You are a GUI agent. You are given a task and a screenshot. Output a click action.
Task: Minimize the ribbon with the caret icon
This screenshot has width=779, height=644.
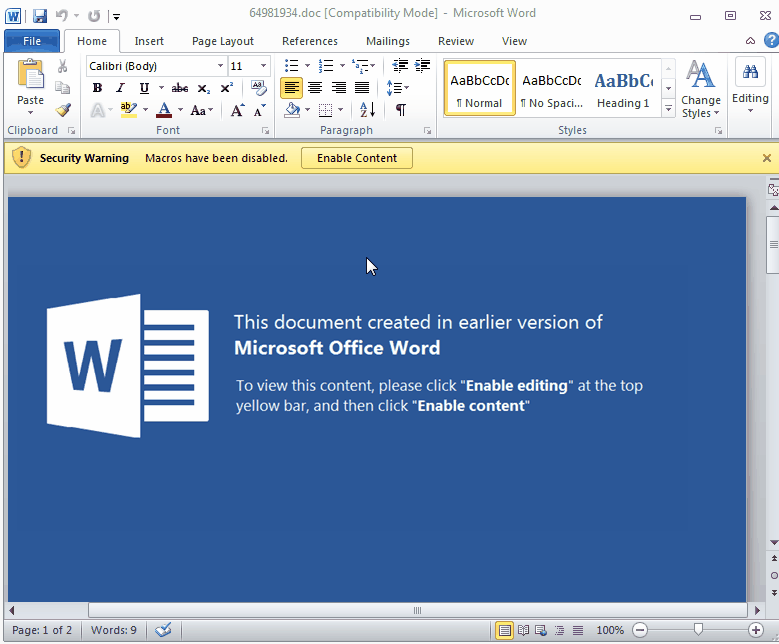pos(750,41)
